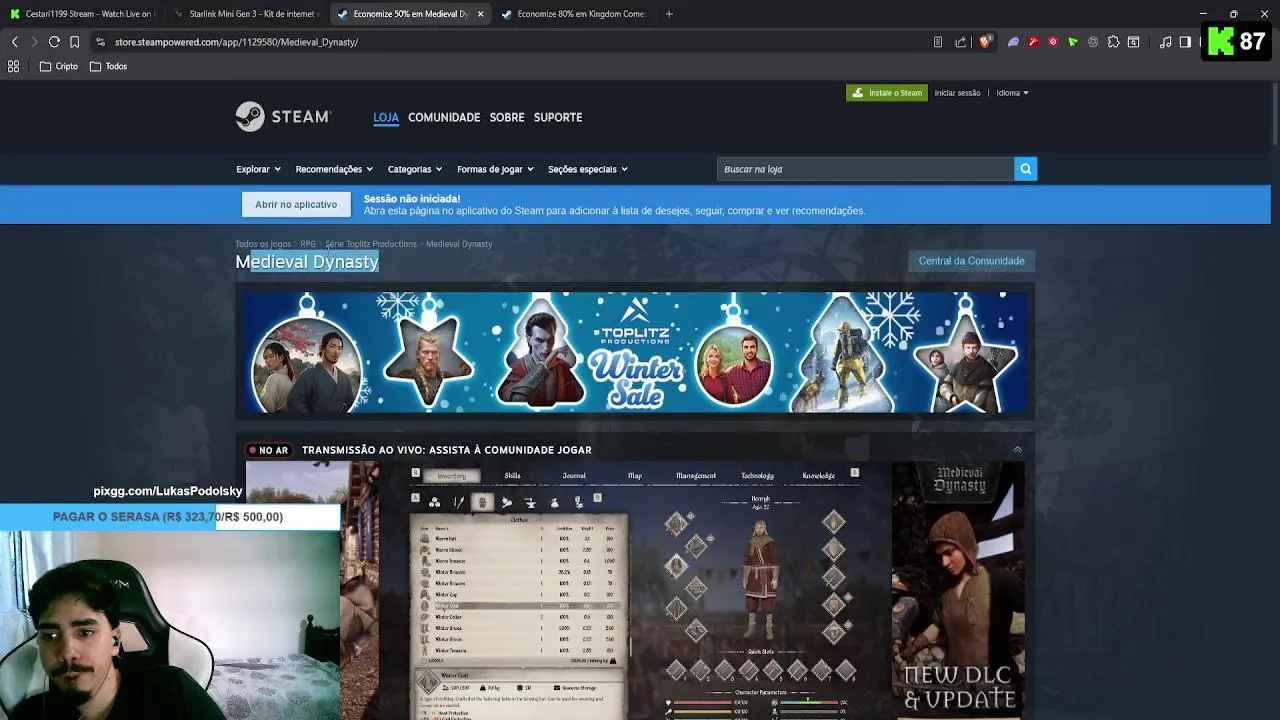This screenshot has width=1280, height=720.
Task: Open the New DLC & Update banner
Action: pos(958,590)
